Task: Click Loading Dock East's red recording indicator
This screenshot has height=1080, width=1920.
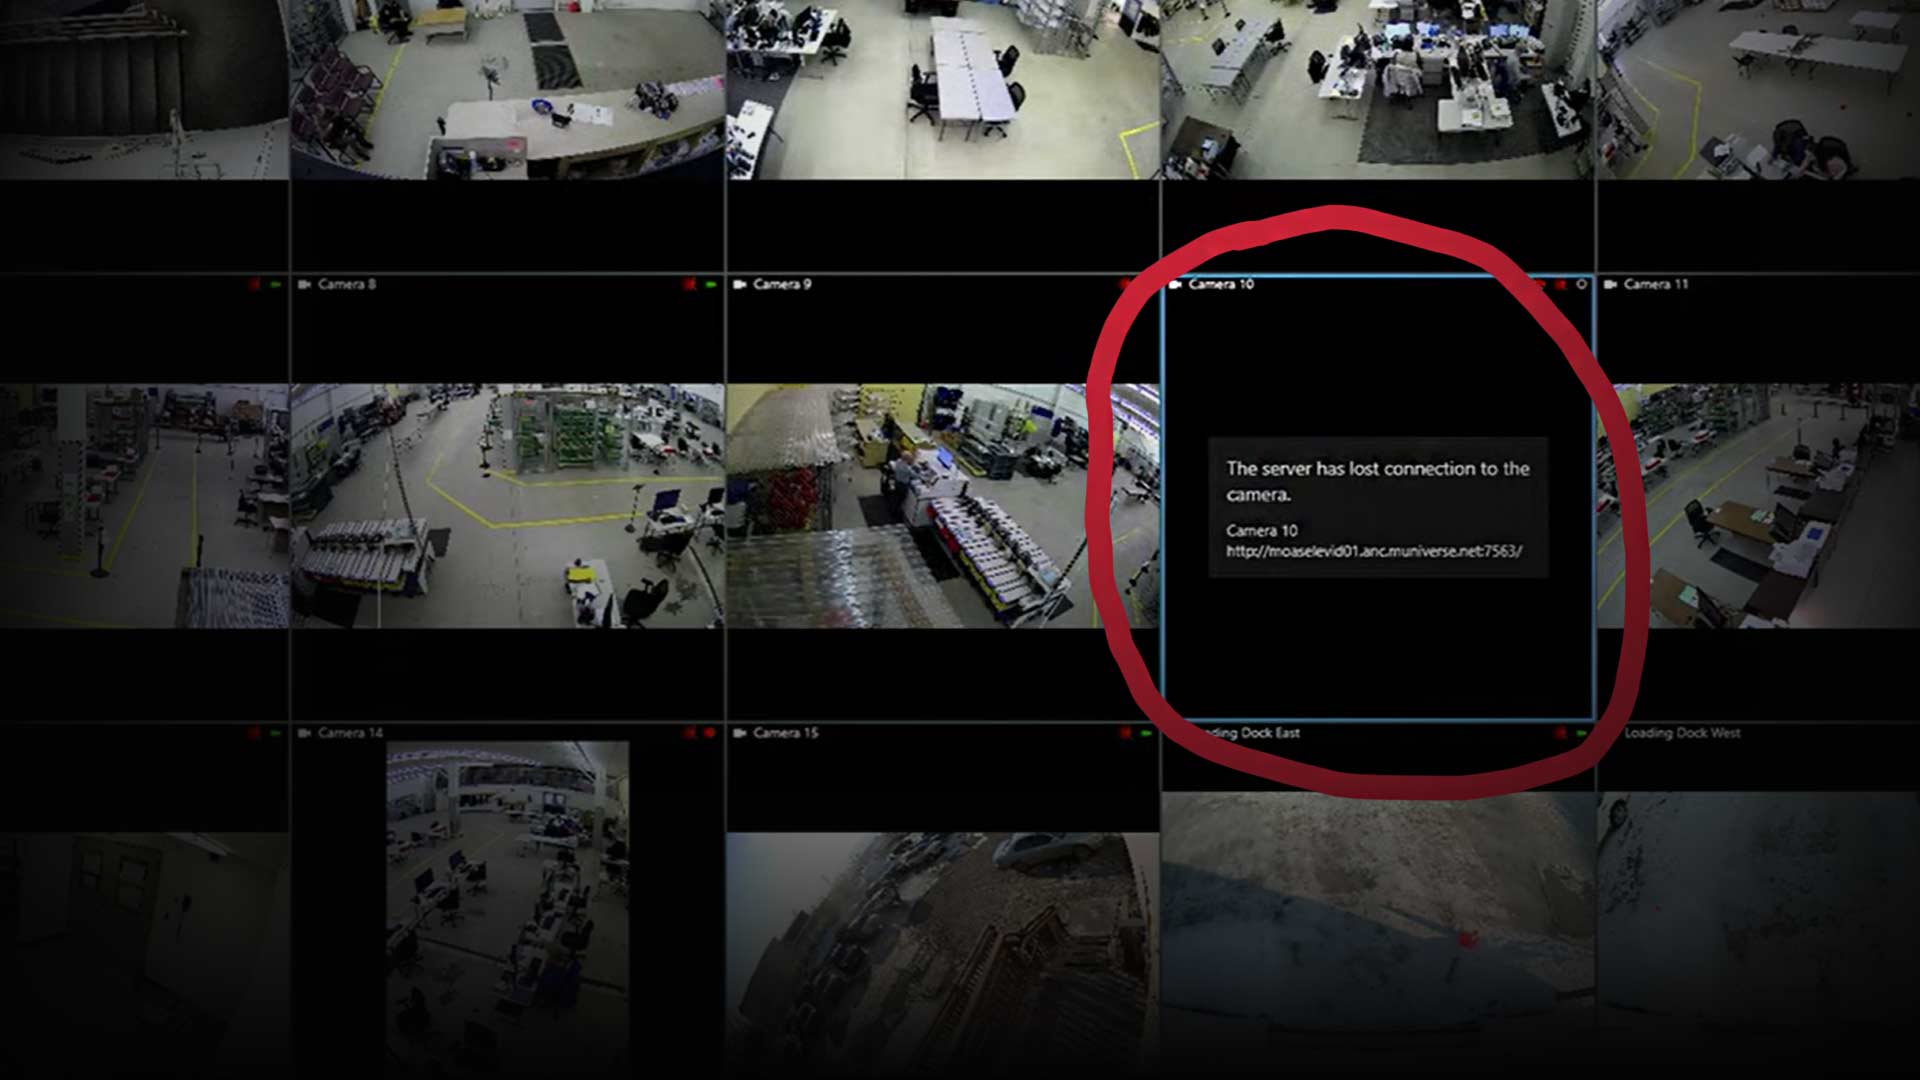Action: pyautogui.click(x=1560, y=733)
